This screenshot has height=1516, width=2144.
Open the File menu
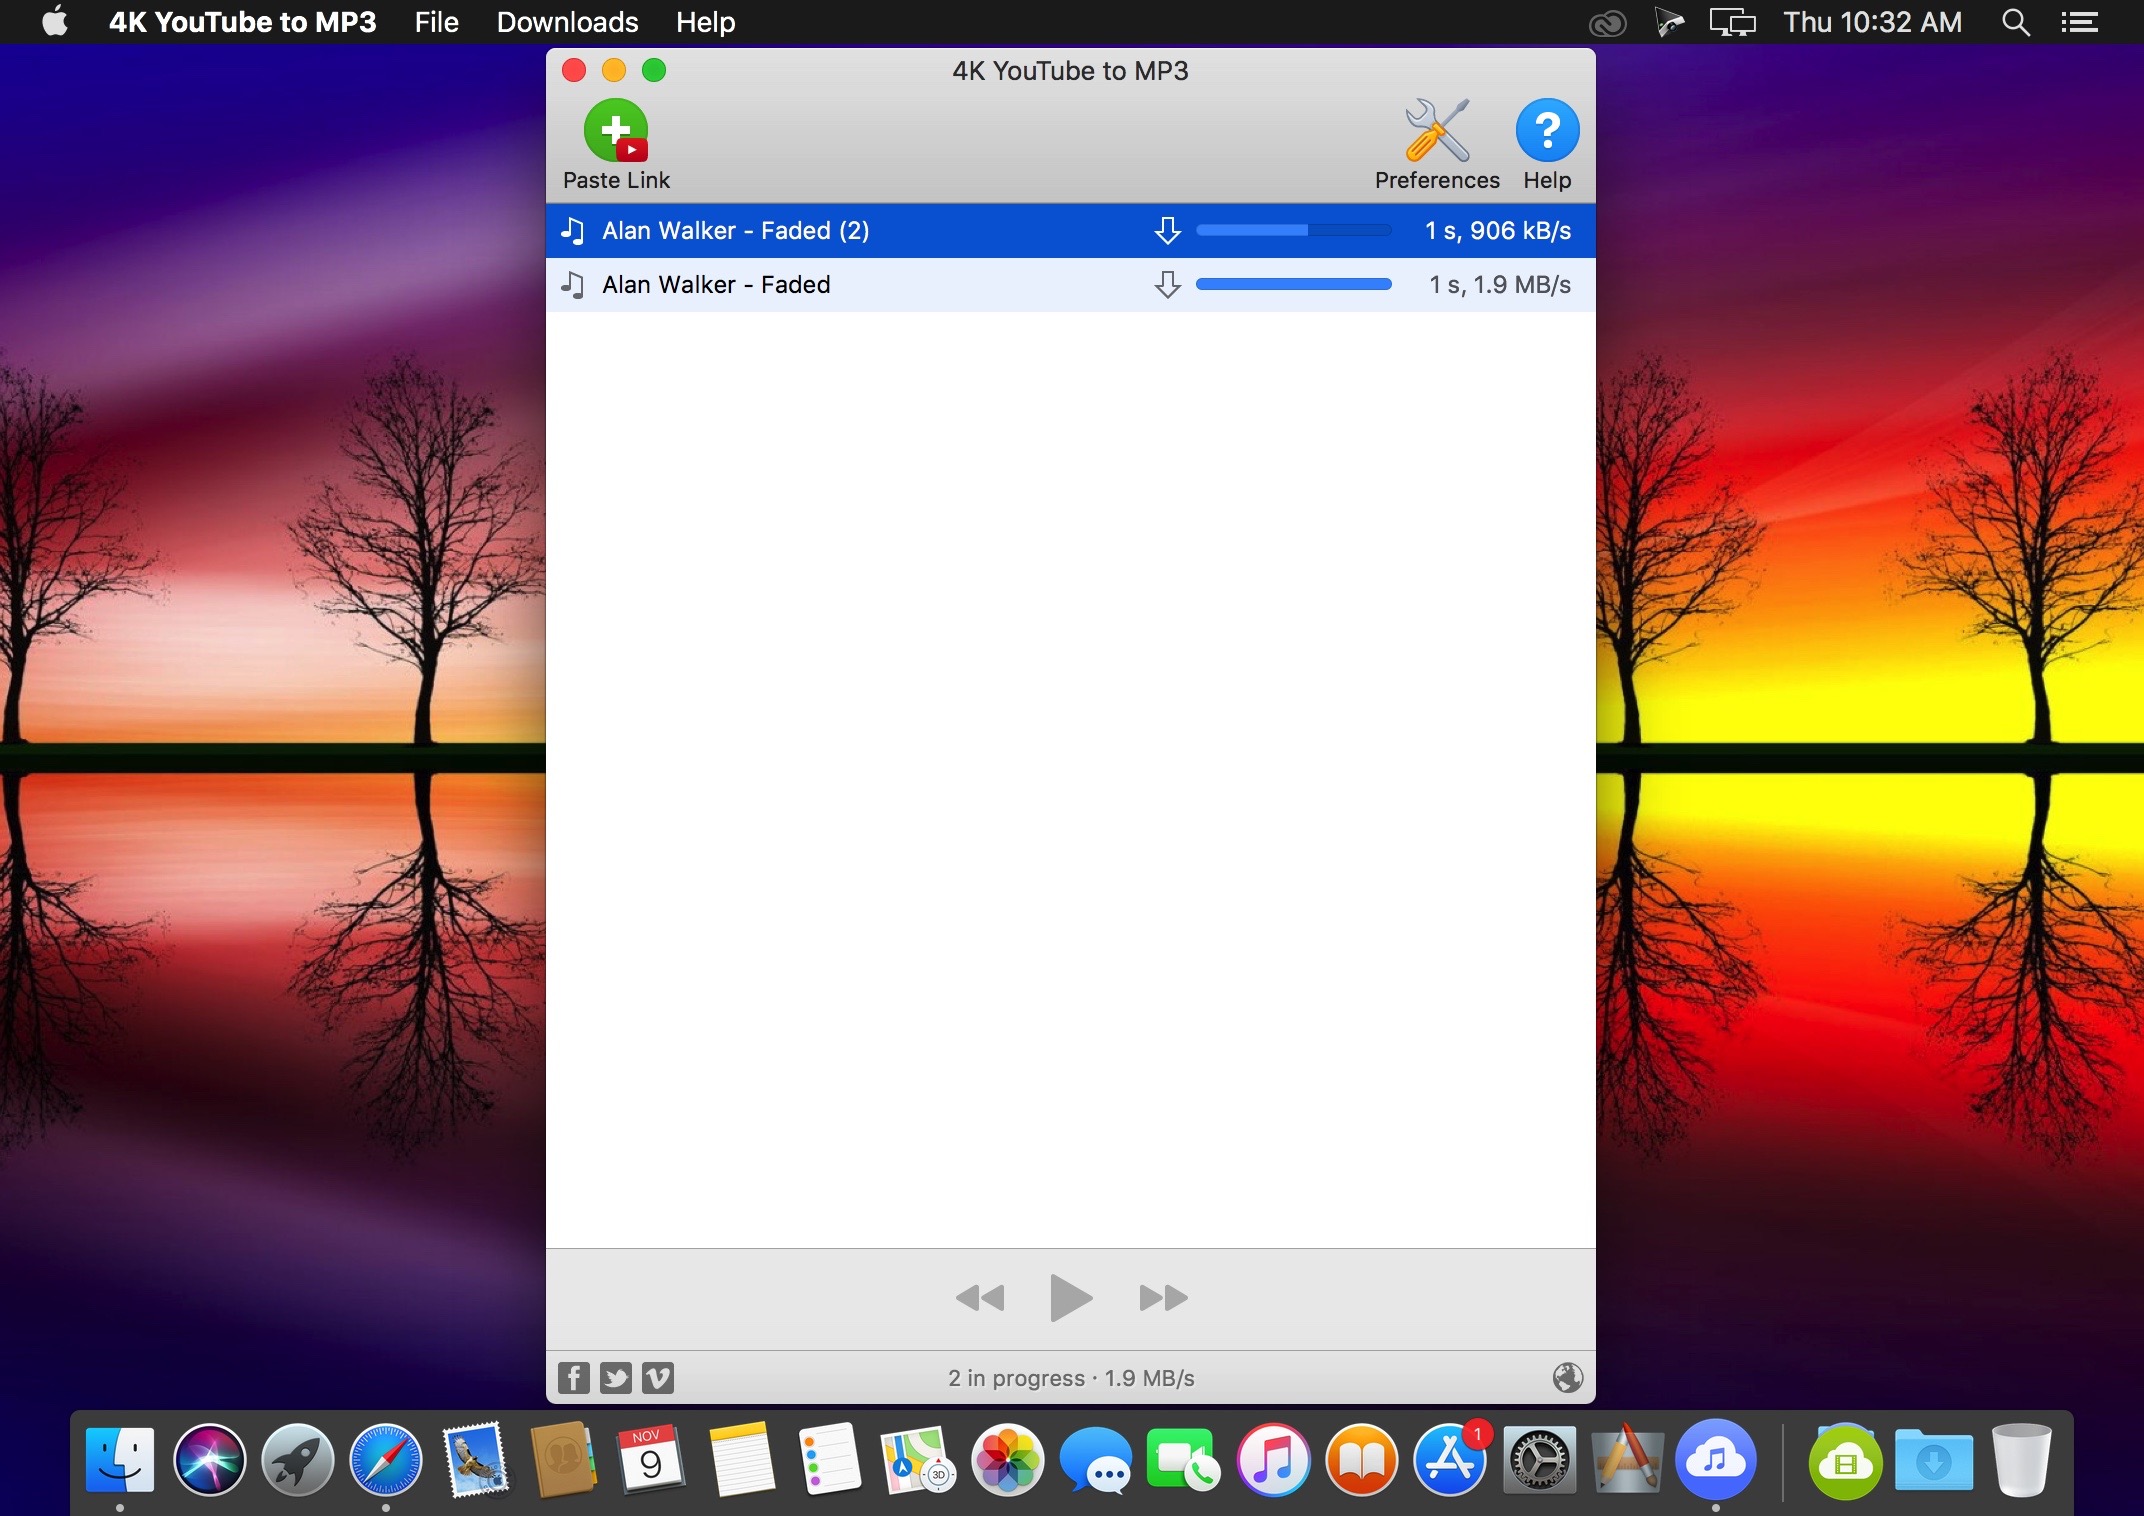[433, 21]
